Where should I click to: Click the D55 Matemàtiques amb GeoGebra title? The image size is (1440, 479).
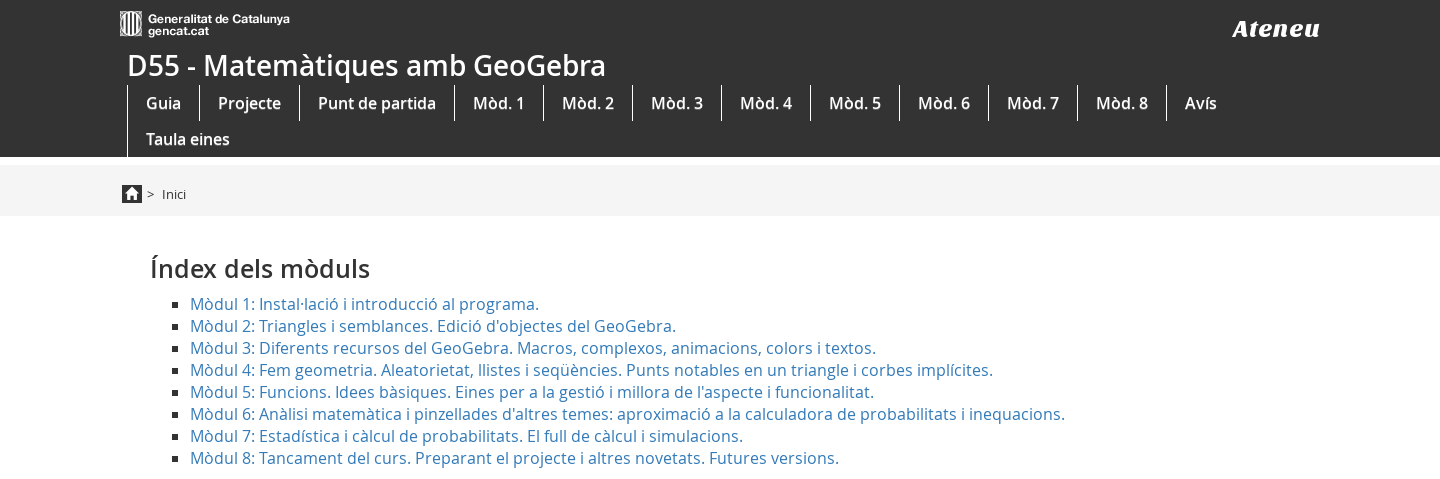click(x=366, y=66)
